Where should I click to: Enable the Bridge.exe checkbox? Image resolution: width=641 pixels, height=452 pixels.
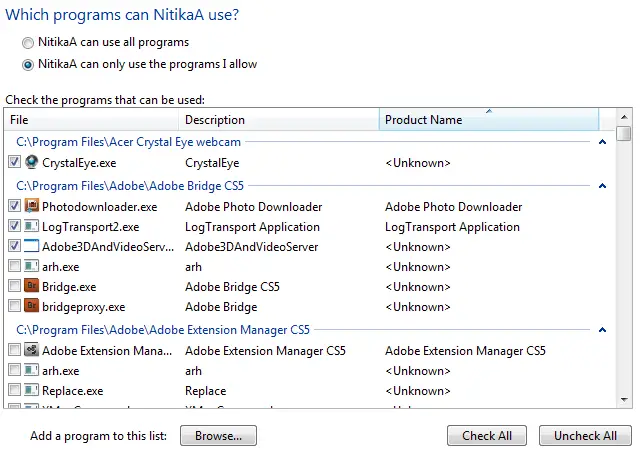pyautogui.click(x=14, y=286)
